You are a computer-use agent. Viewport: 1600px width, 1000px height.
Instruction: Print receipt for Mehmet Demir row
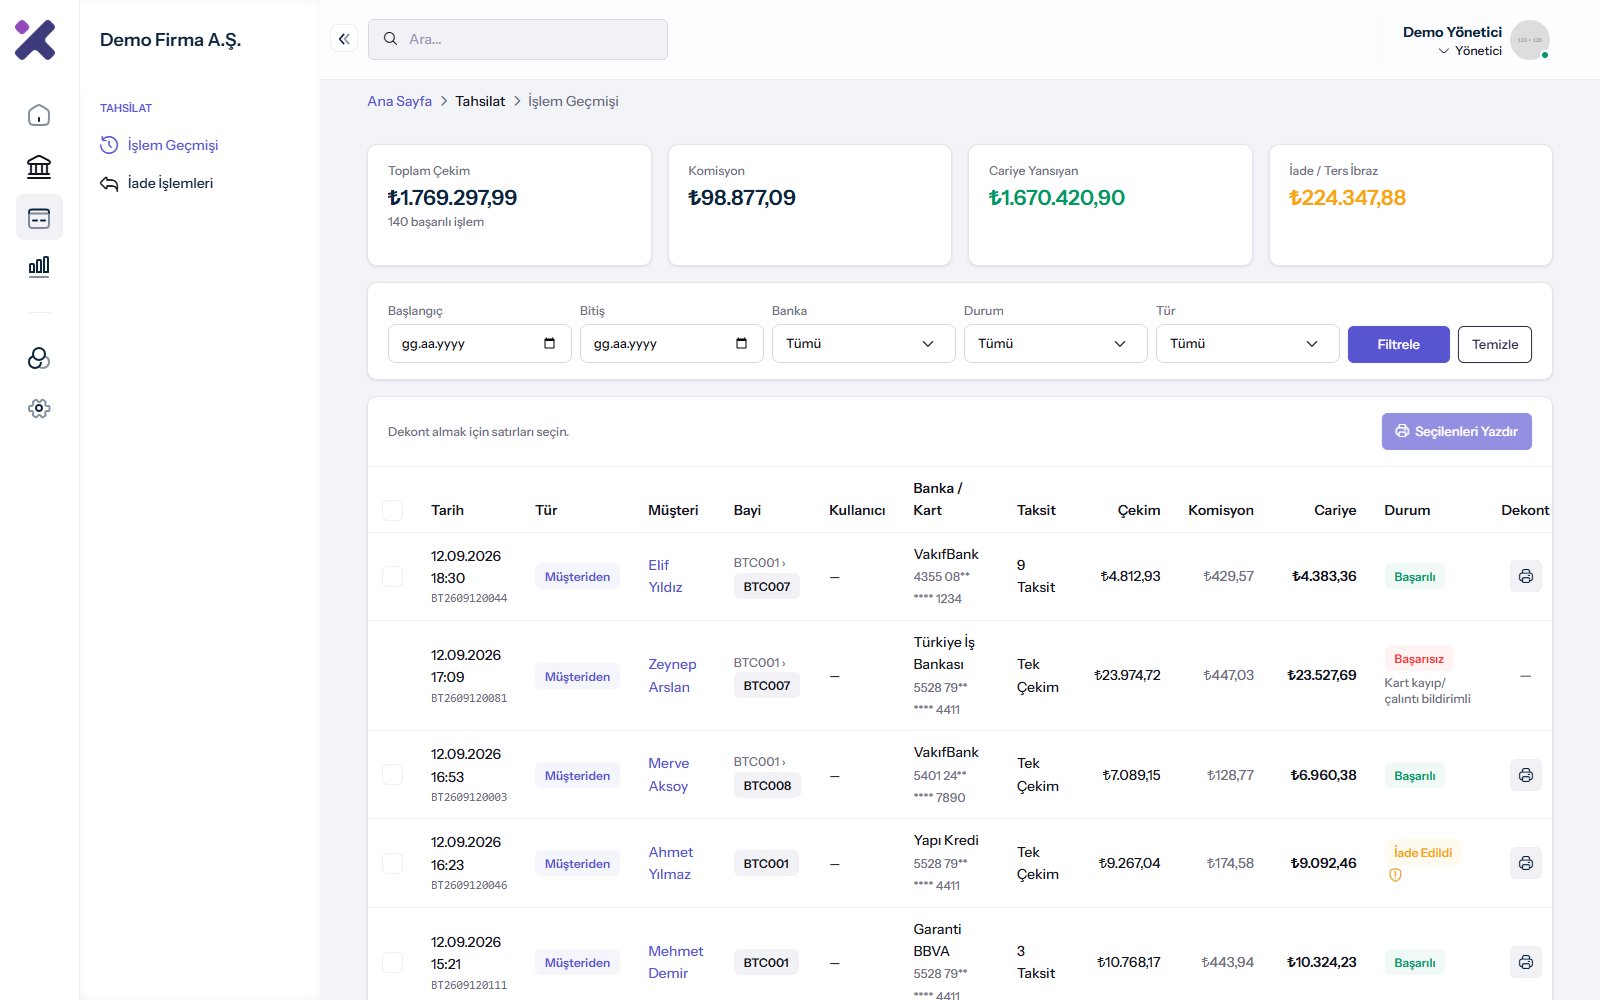pyautogui.click(x=1525, y=962)
